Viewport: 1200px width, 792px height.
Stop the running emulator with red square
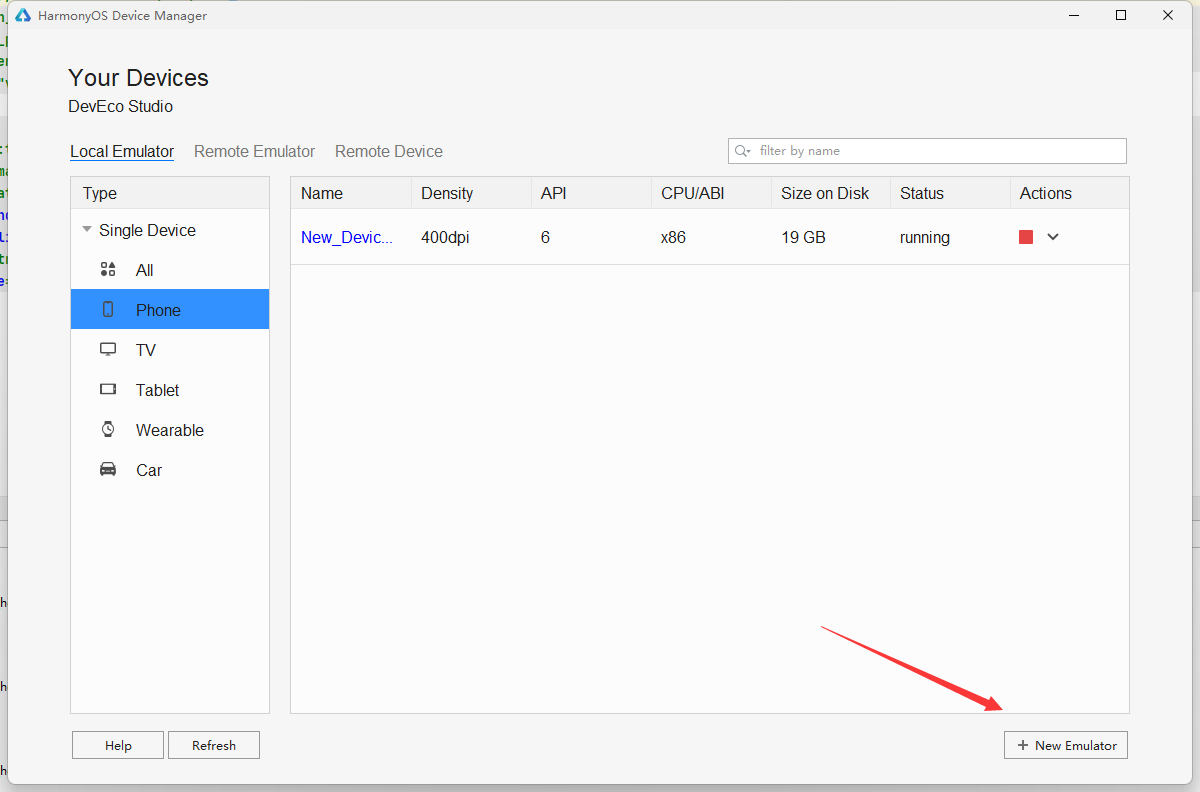point(1026,237)
